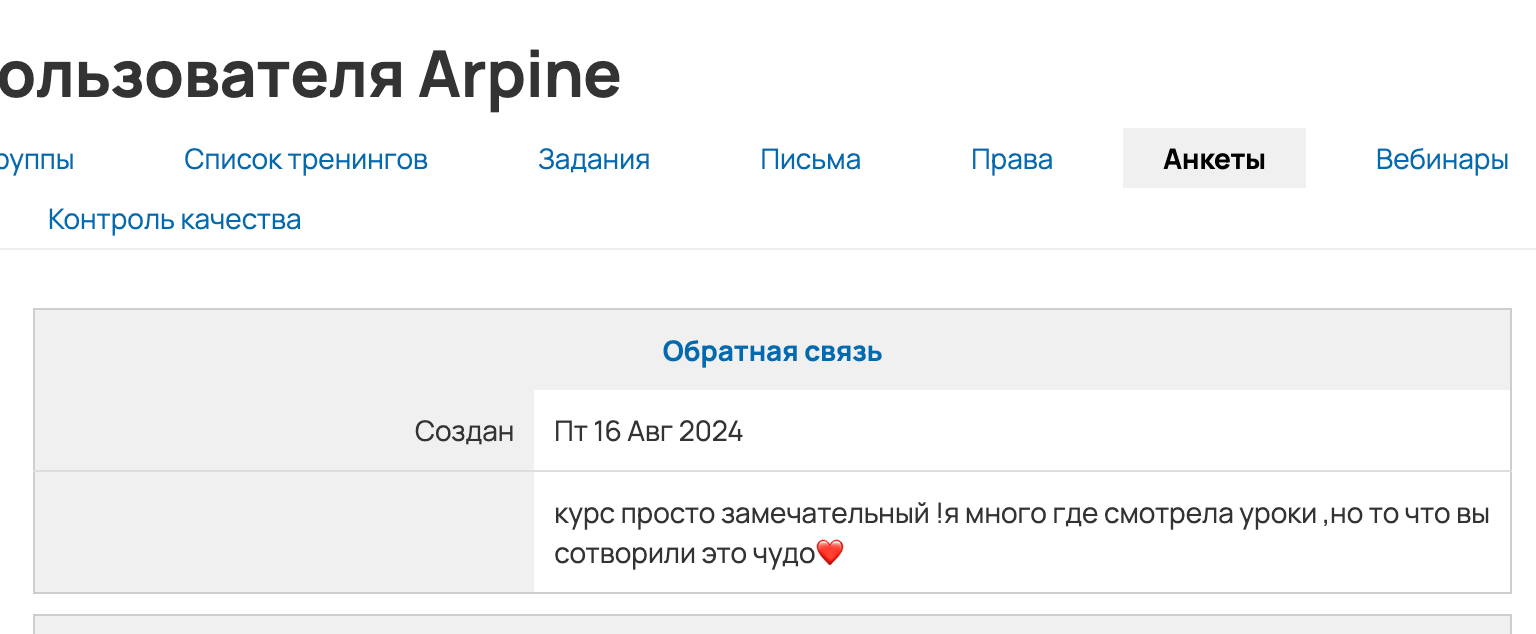Click the Создан label
The image size is (1536, 634).
click(x=464, y=431)
